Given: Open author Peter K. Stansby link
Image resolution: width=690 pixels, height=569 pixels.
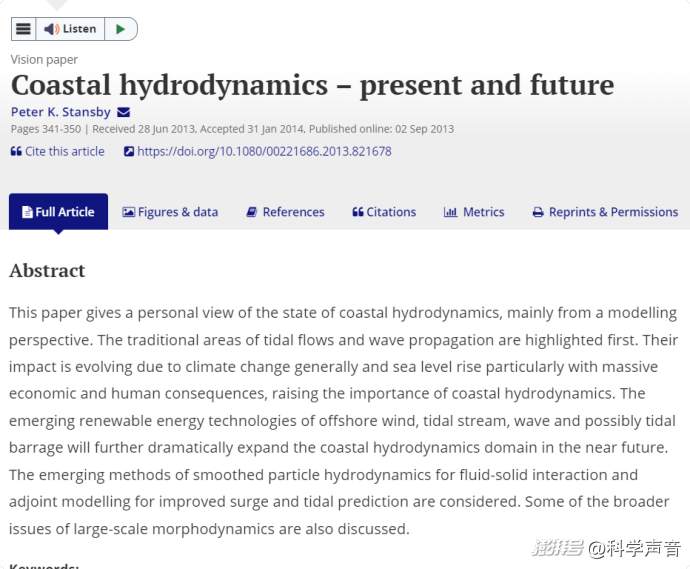Looking at the screenshot, I should [61, 112].
